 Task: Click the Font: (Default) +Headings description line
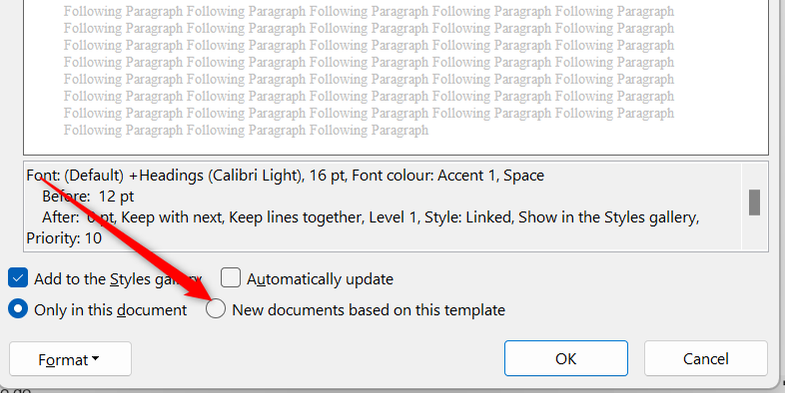pos(285,176)
